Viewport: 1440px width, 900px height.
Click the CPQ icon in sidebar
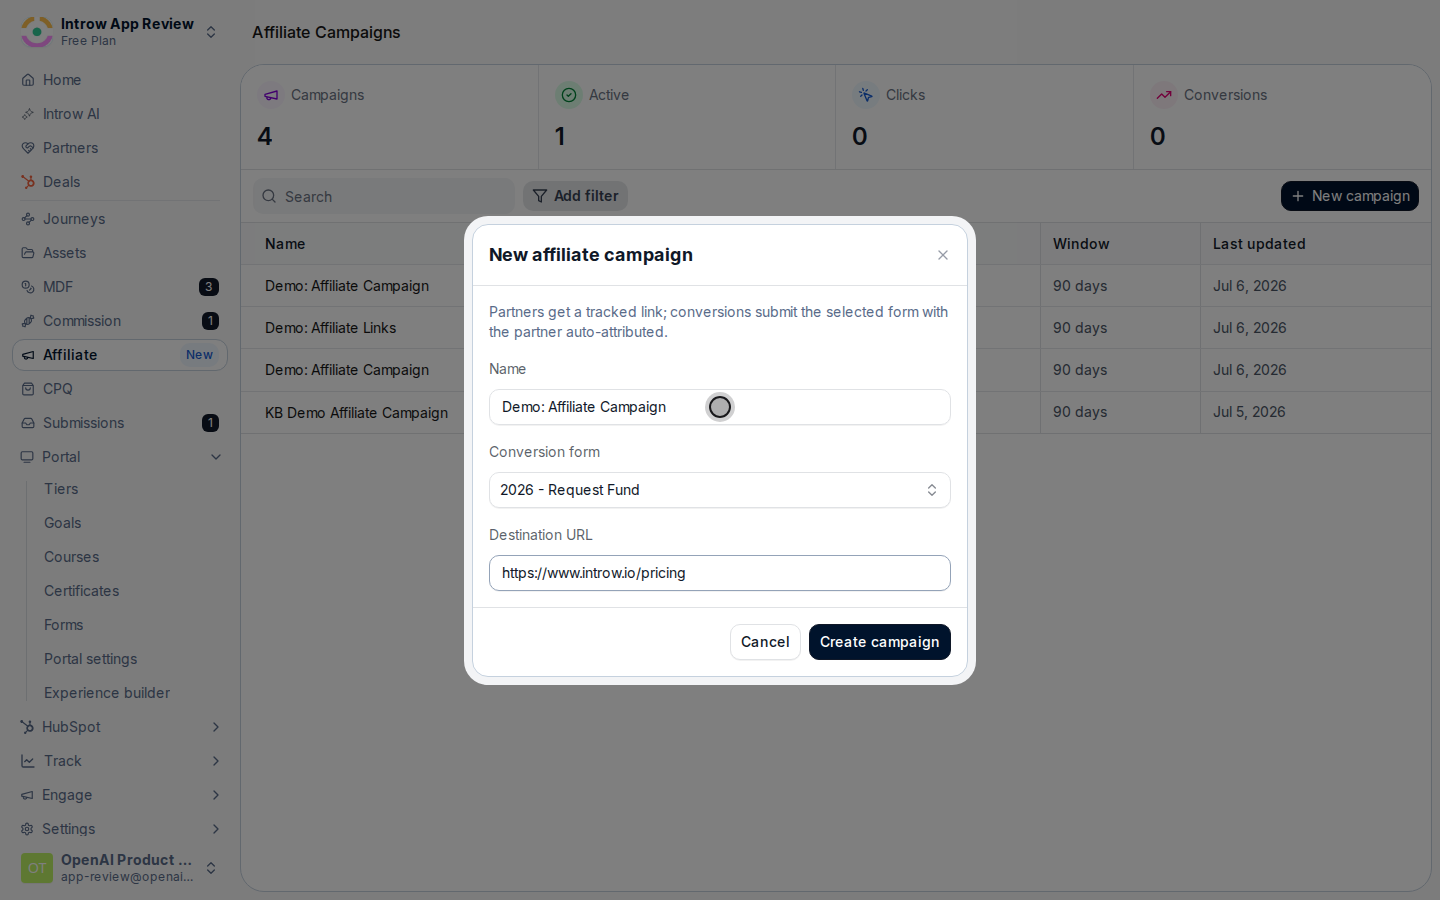28,389
